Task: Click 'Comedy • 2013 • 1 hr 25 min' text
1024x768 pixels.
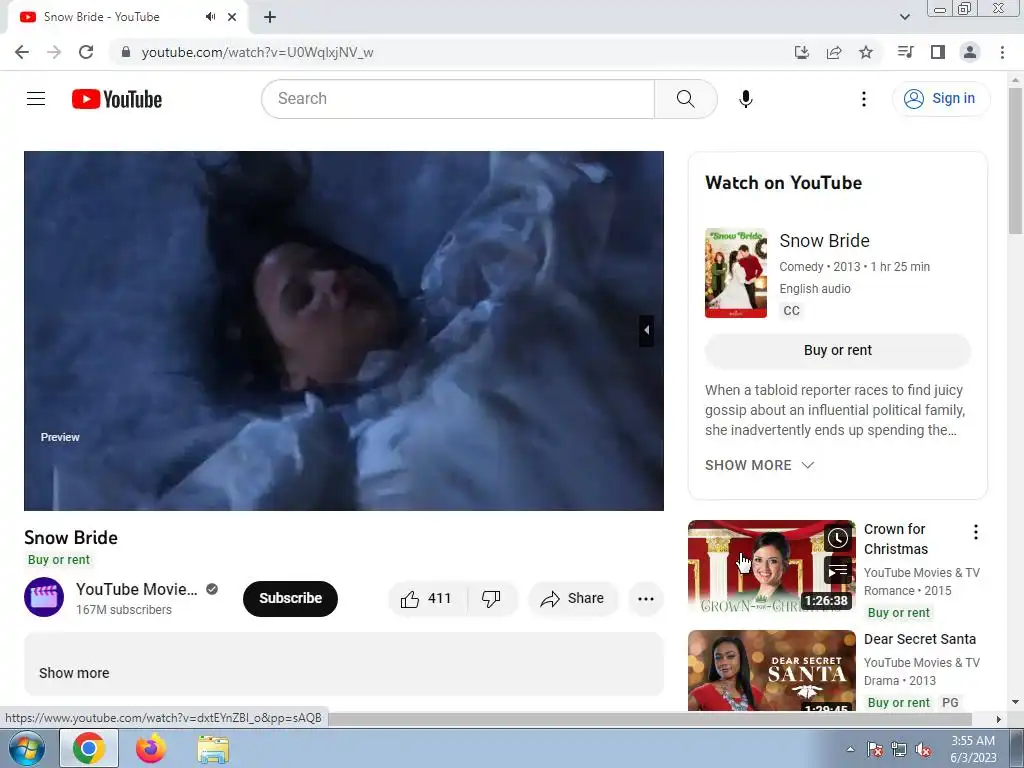Action: pos(854,266)
